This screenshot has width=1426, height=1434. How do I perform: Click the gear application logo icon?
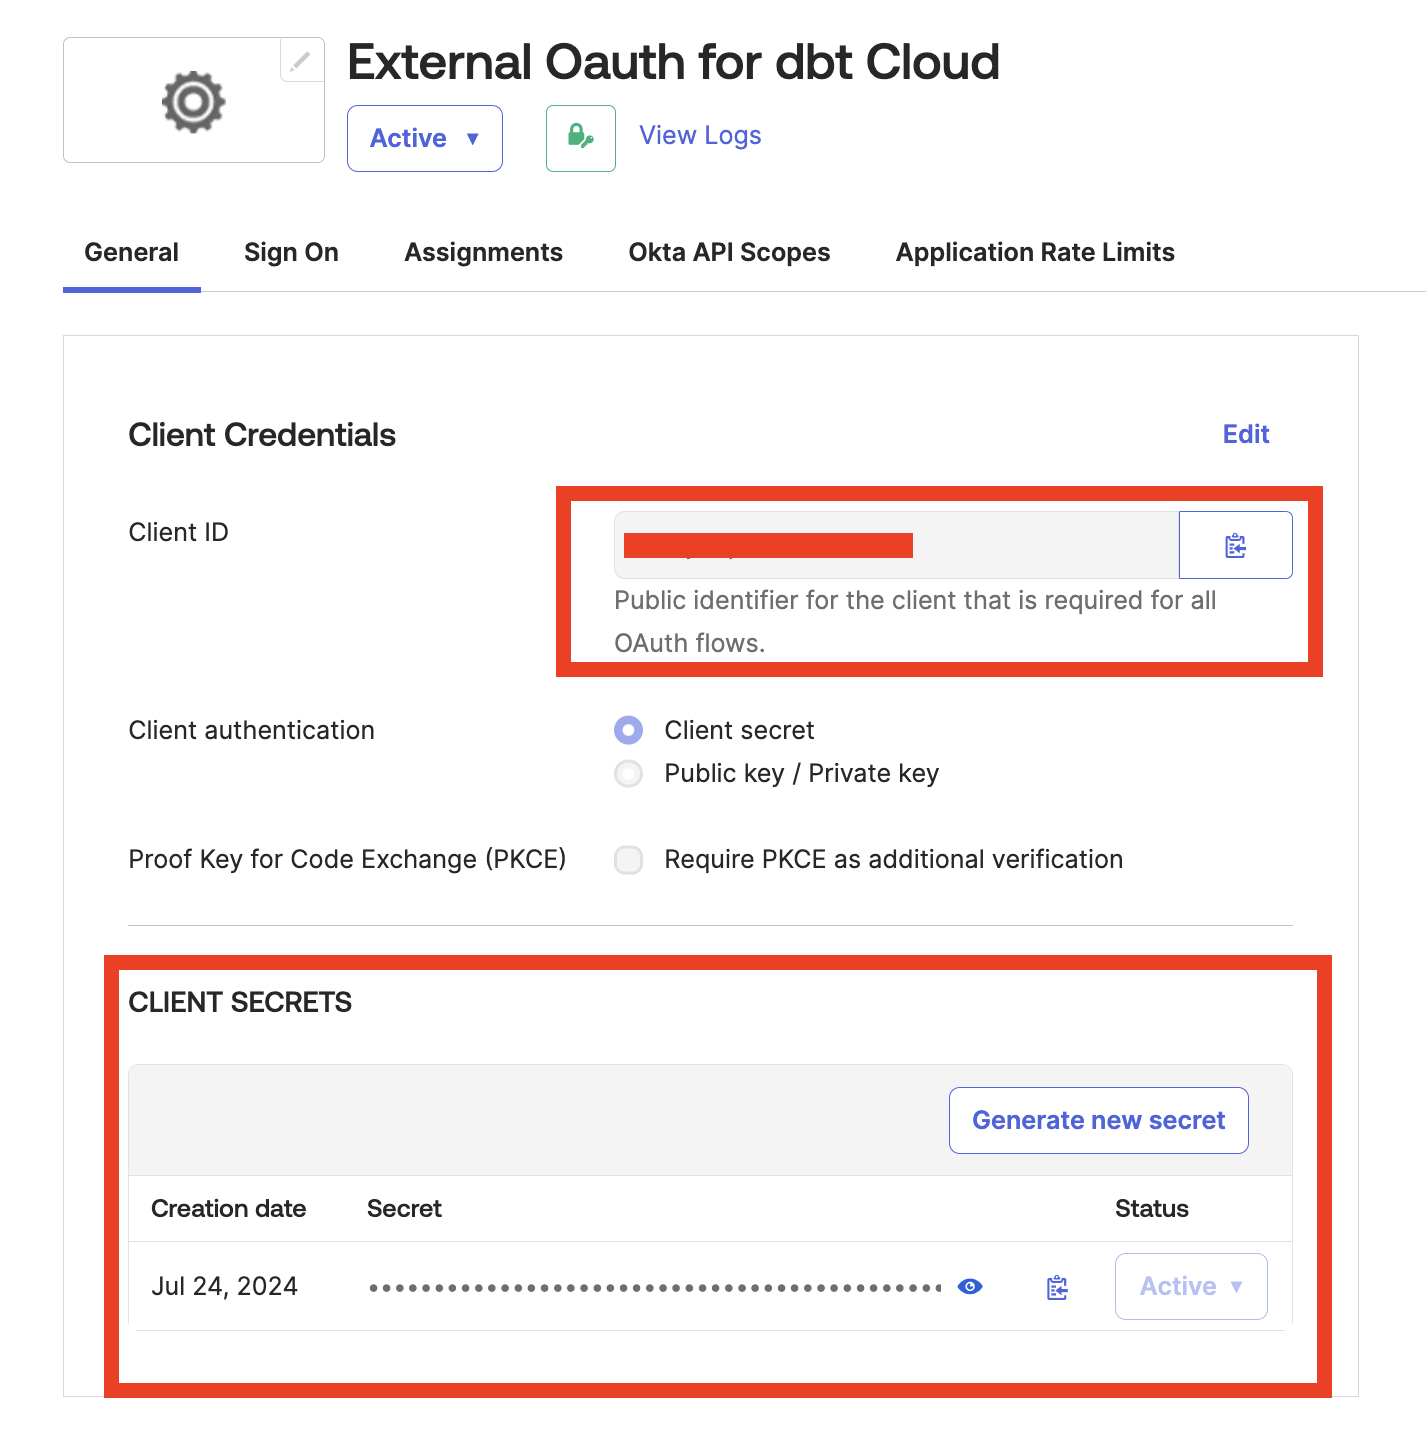pyautogui.click(x=193, y=100)
